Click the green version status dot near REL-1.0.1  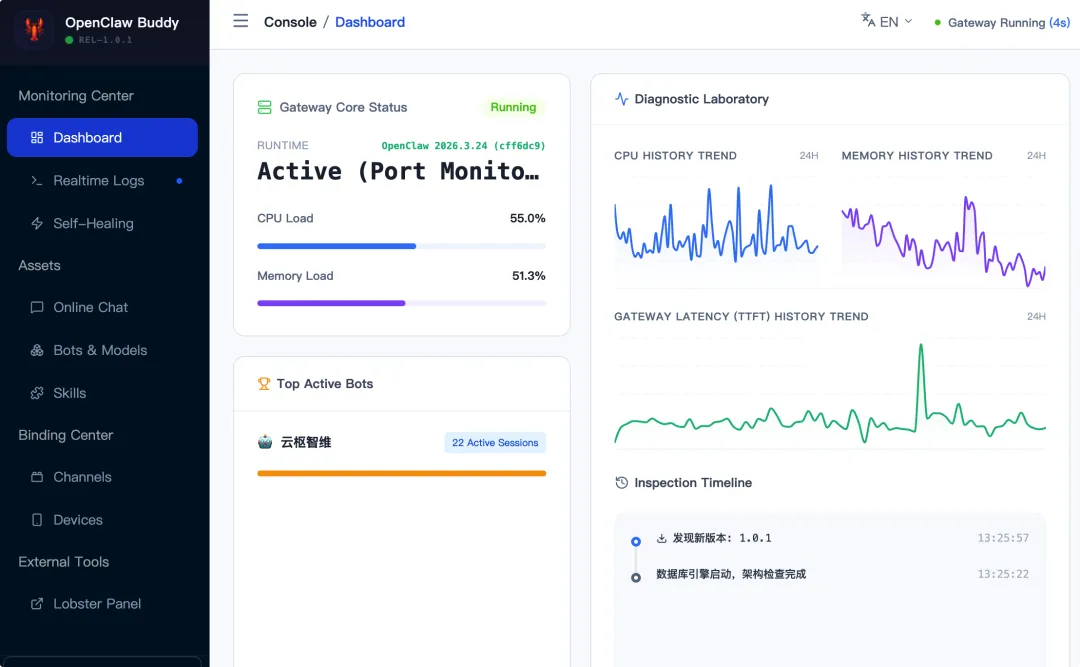click(69, 40)
